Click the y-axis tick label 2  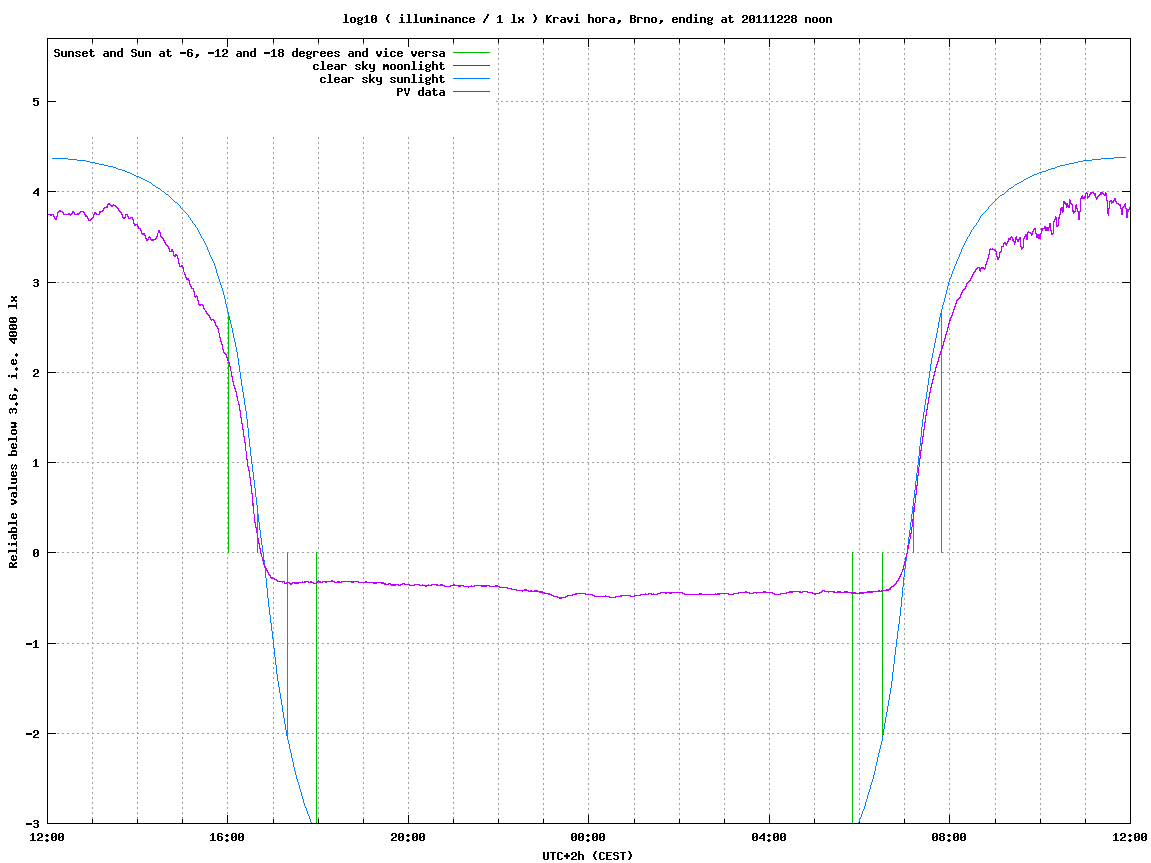pos(35,373)
